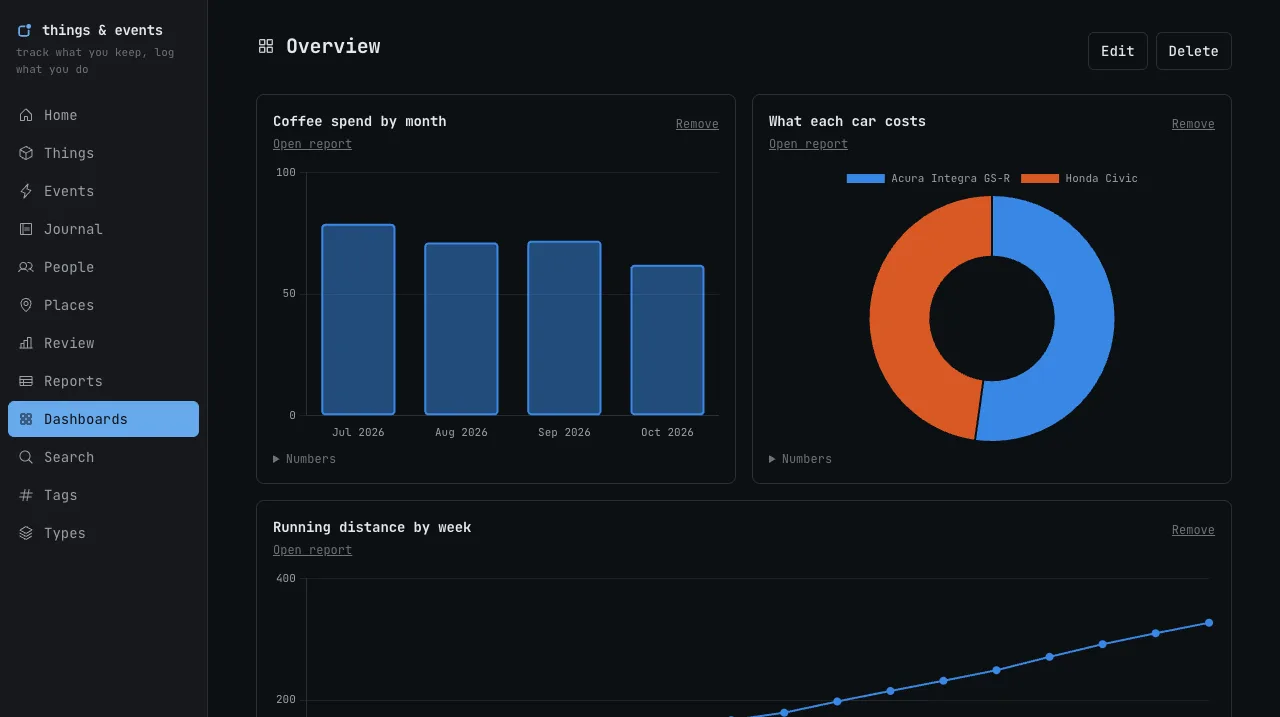Select the Dashboards menu item
This screenshot has width=1280, height=717.
coord(103,419)
